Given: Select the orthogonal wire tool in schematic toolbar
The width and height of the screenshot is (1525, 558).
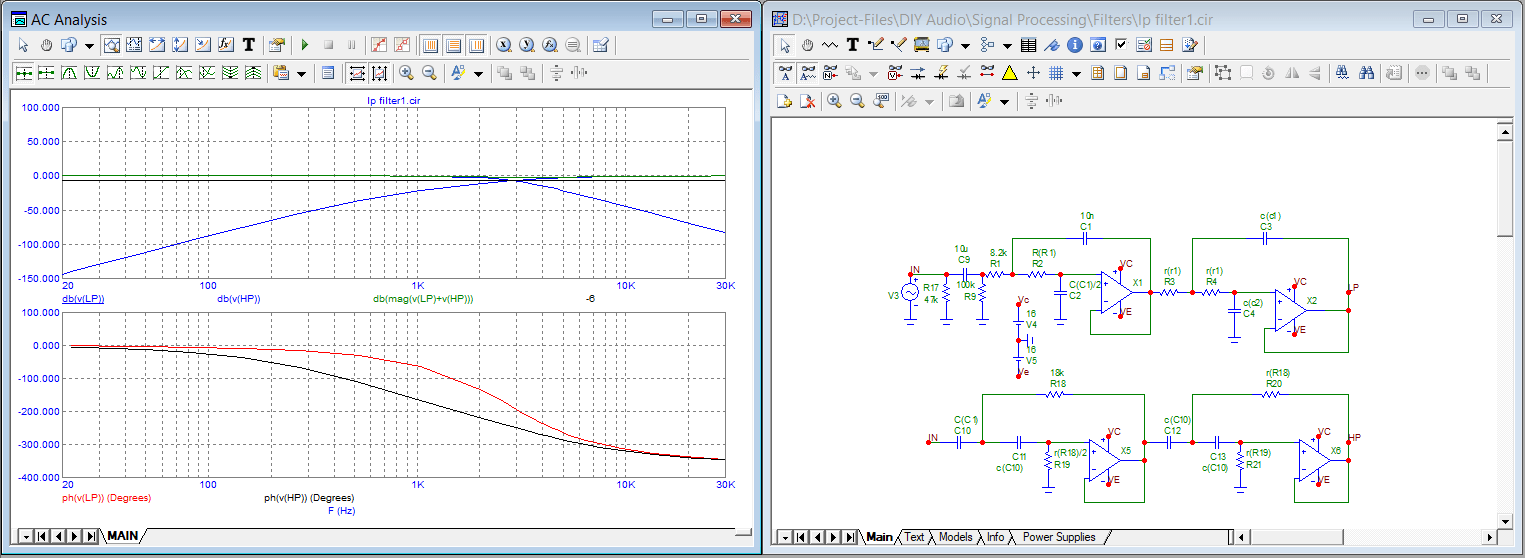Looking at the screenshot, I should pyautogui.click(x=875, y=45).
